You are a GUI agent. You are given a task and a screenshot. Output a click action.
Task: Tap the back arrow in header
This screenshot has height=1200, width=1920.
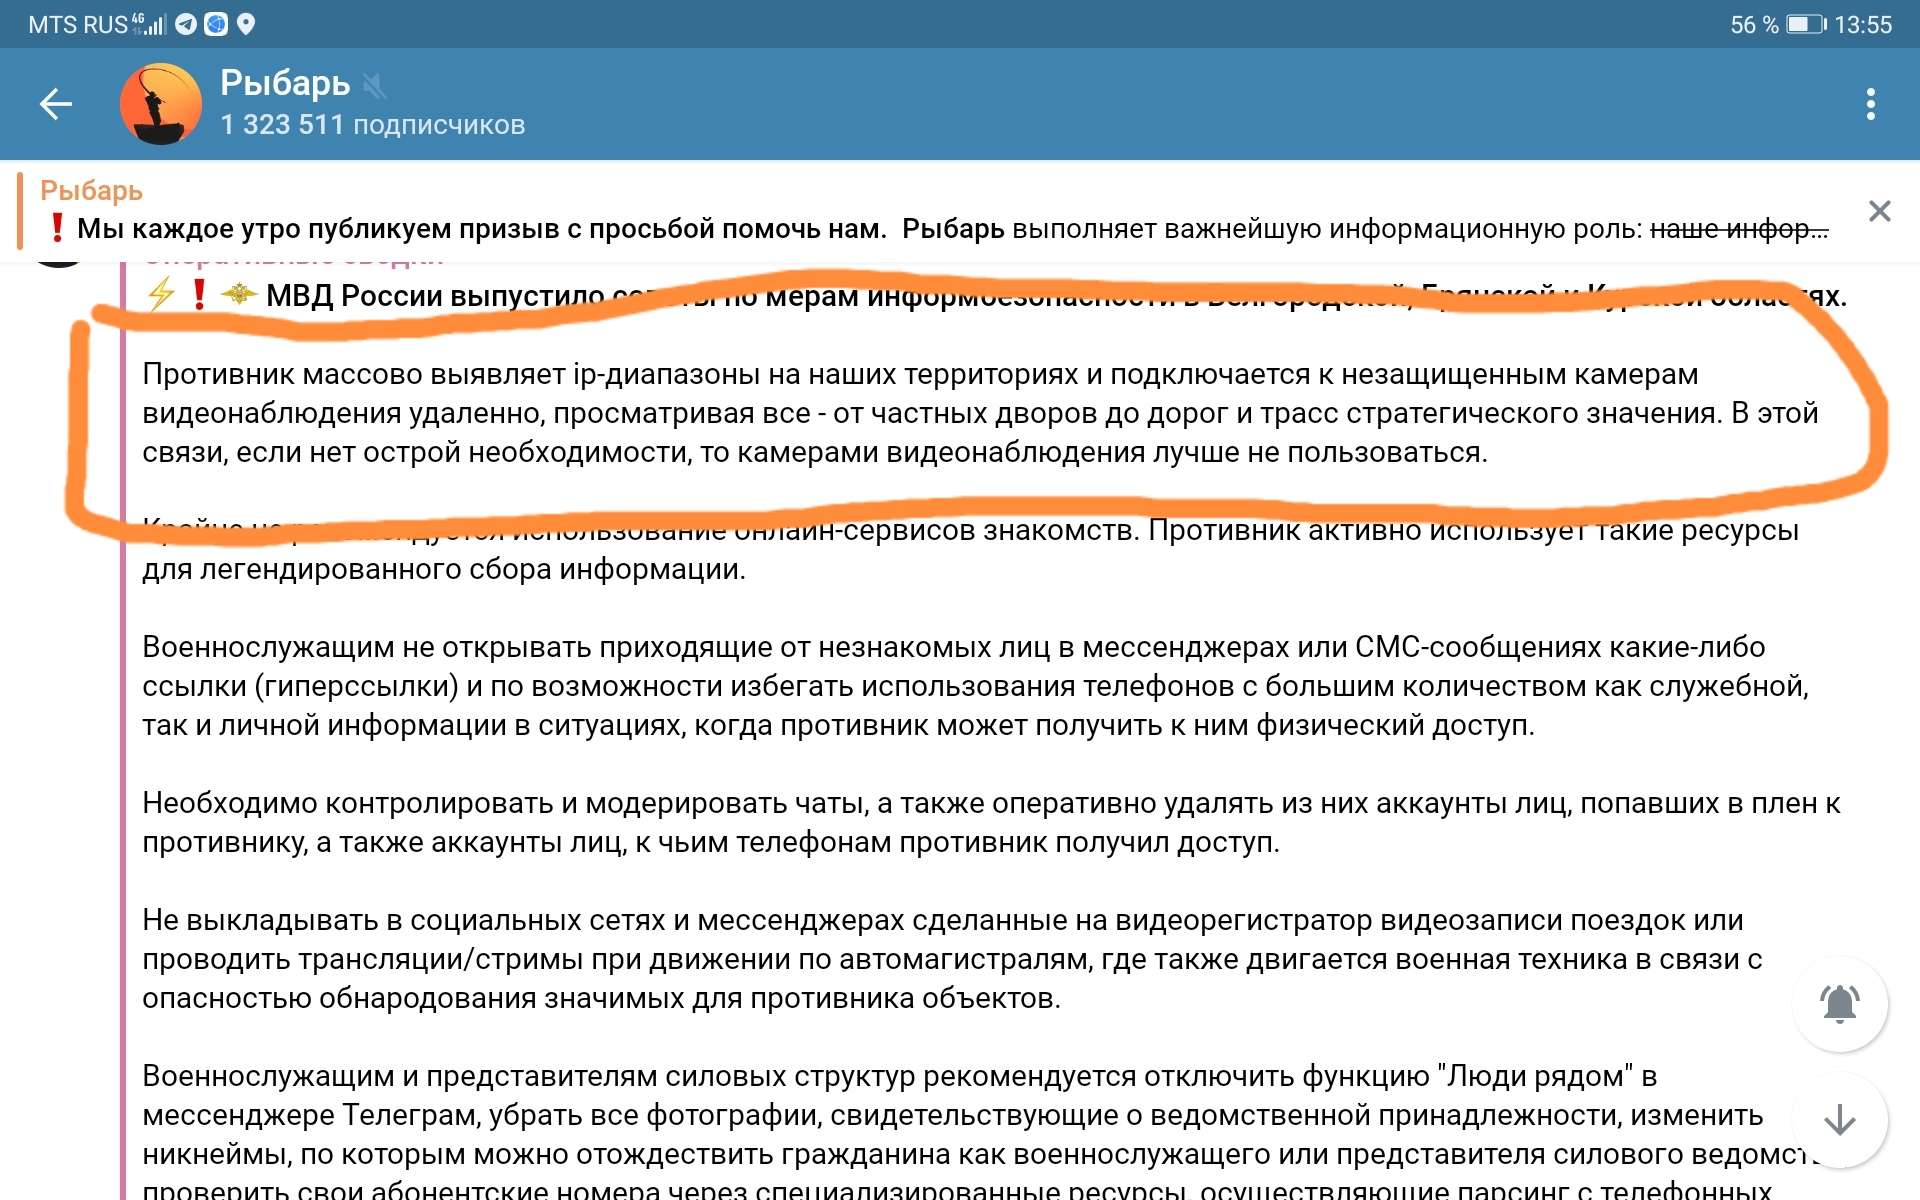click(56, 104)
